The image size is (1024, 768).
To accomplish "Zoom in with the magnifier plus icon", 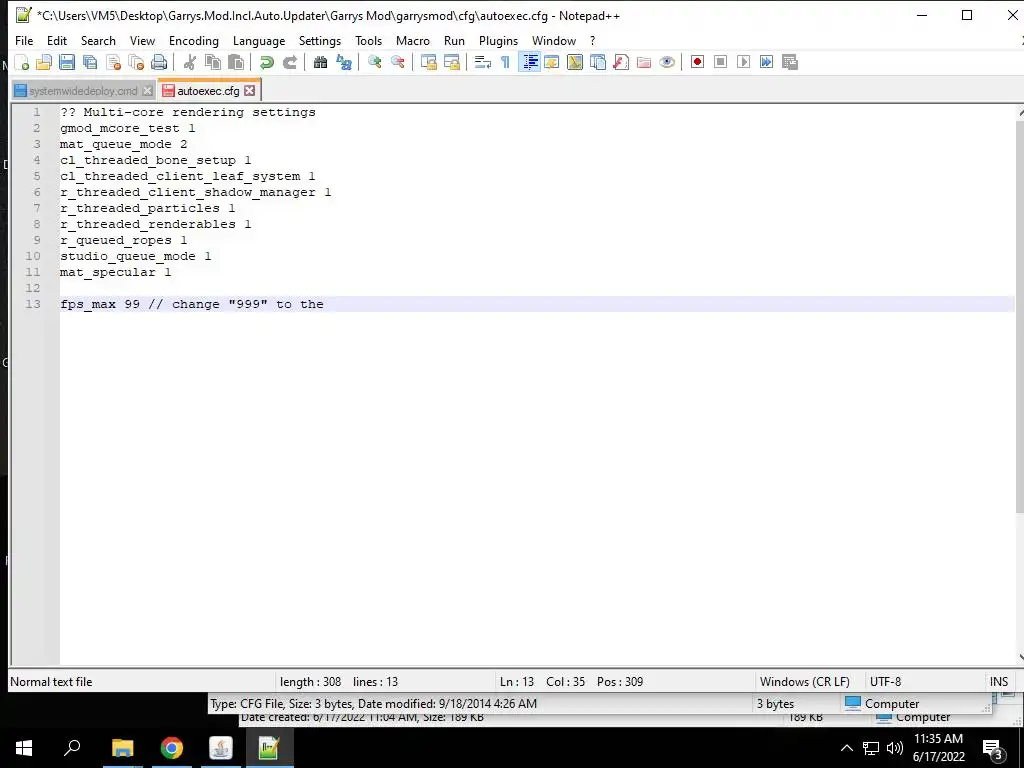I will 374,62.
